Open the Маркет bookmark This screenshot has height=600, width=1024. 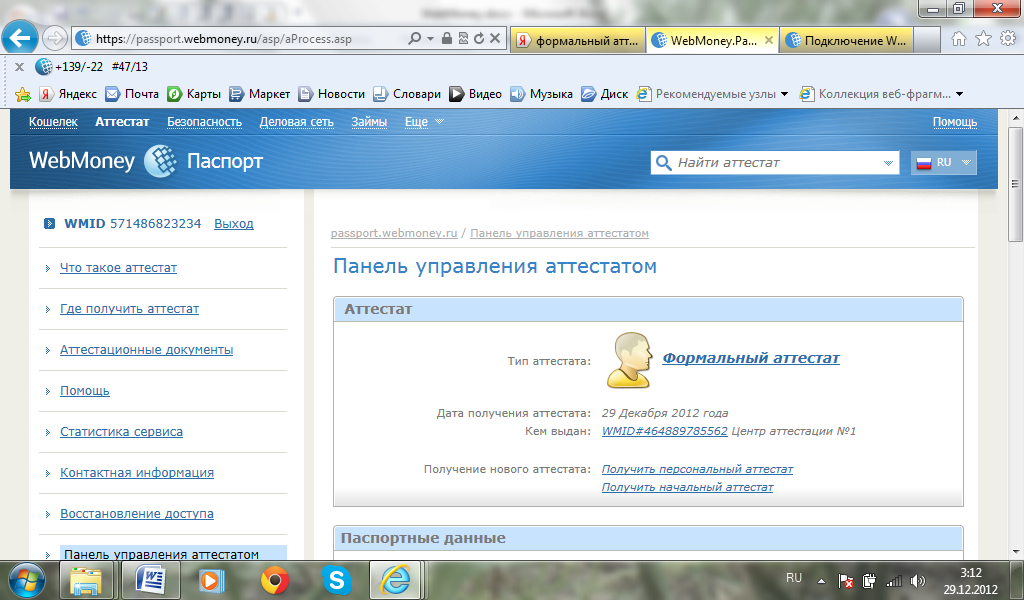click(x=259, y=94)
